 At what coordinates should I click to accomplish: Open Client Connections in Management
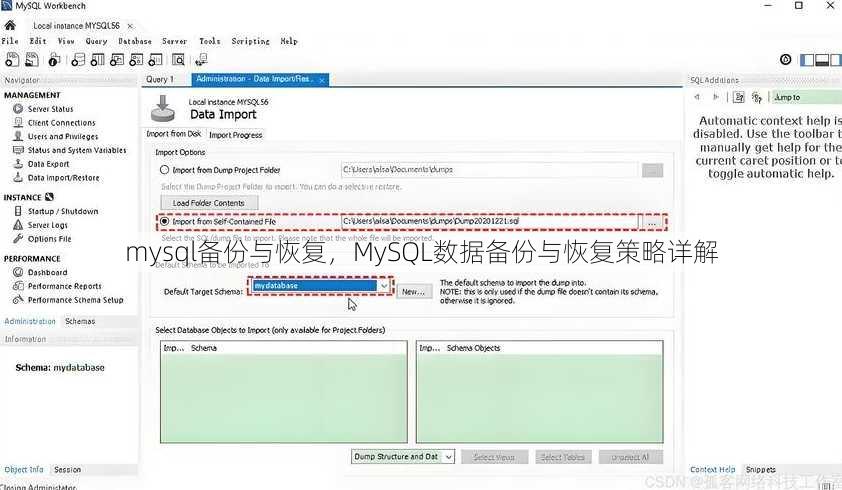click(62, 122)
